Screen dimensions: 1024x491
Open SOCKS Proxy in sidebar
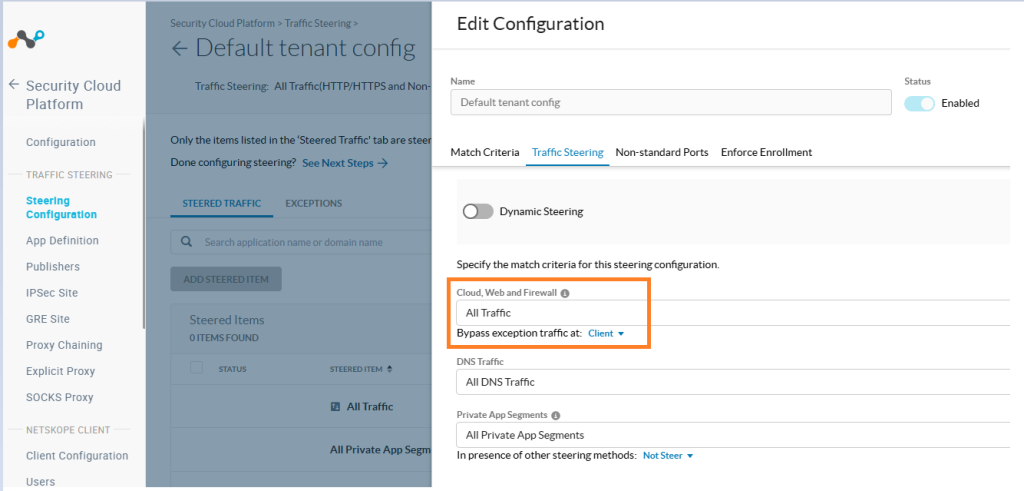pyautogui.click(x=59, y=397)
